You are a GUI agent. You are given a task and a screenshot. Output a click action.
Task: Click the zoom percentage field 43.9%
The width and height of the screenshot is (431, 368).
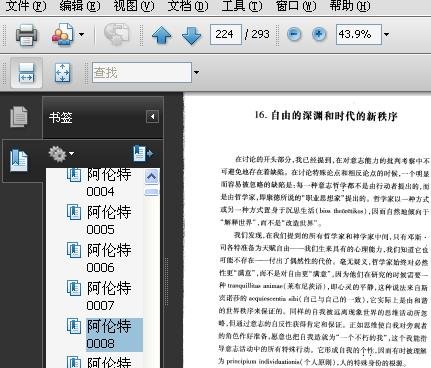359,34
